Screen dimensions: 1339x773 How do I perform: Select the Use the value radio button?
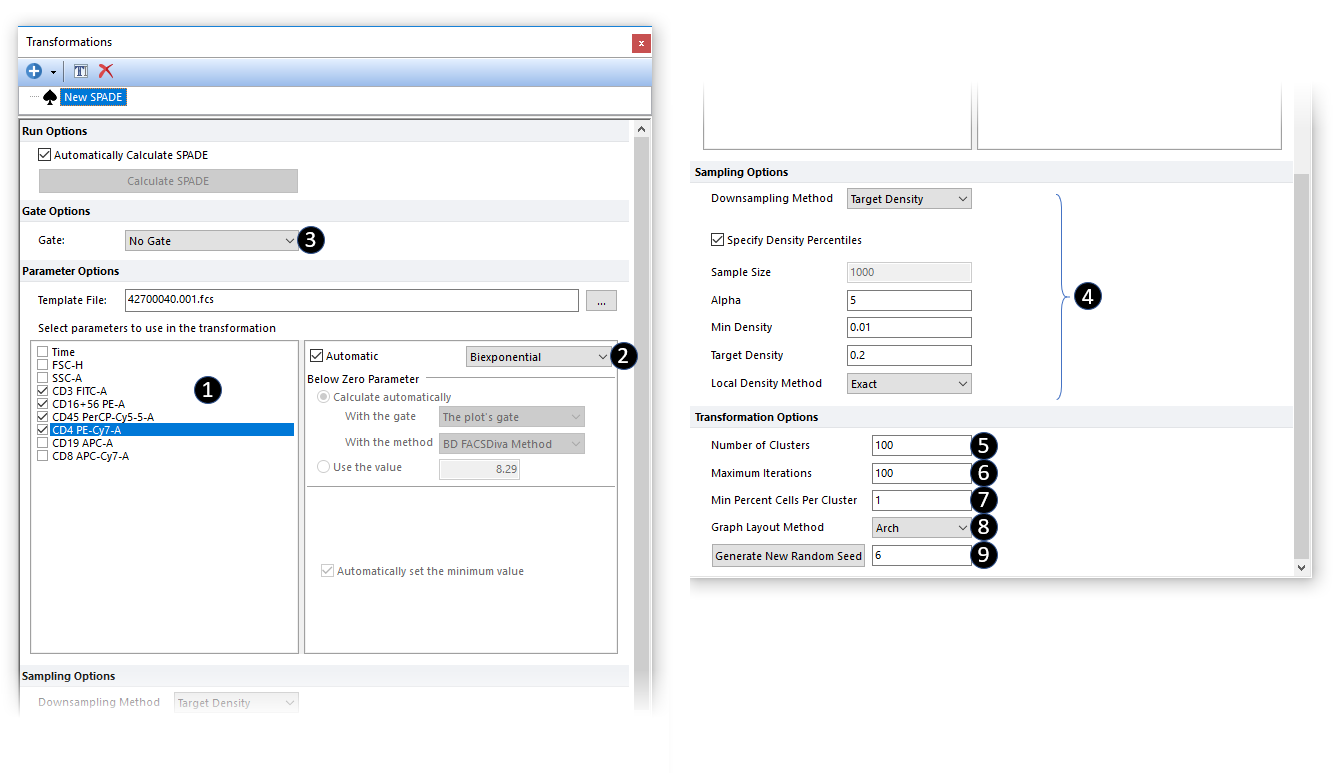323,467
